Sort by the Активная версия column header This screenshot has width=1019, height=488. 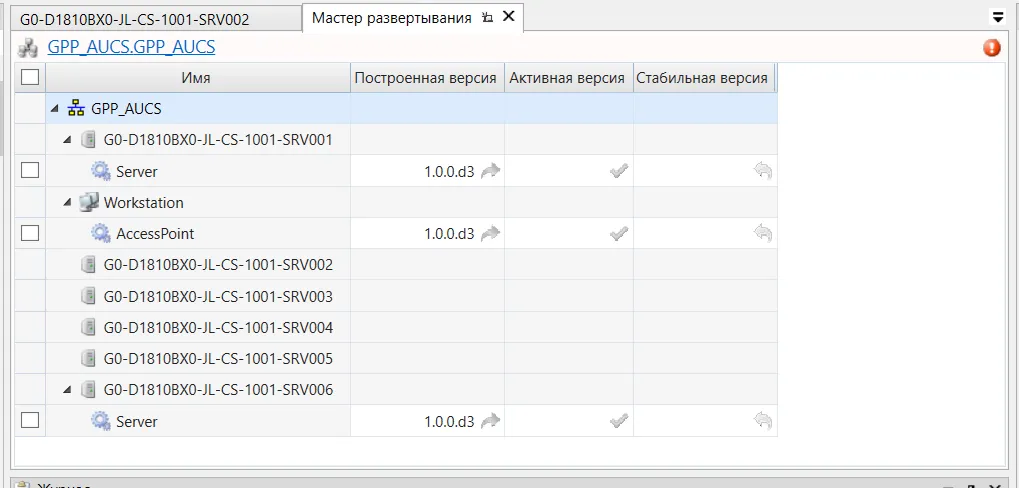pos(569,78)
